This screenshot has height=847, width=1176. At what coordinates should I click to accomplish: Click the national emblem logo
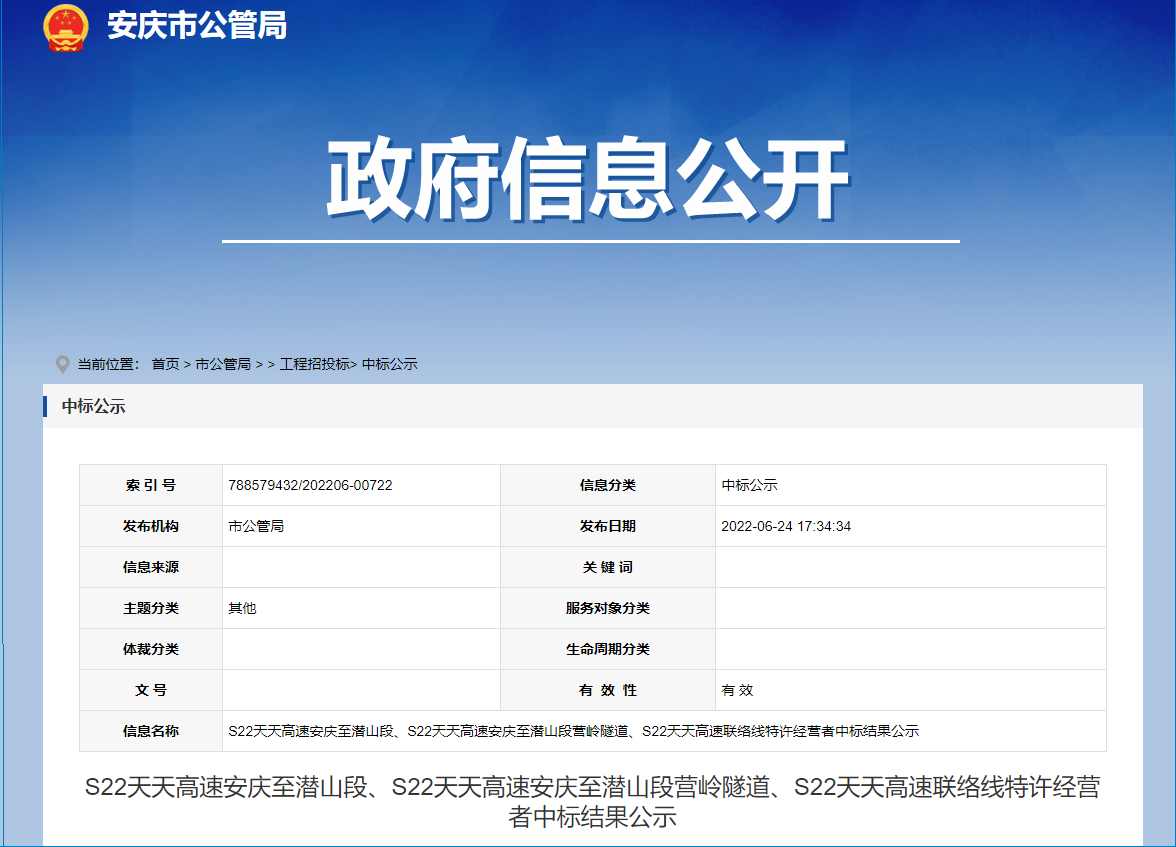point(66,27)
